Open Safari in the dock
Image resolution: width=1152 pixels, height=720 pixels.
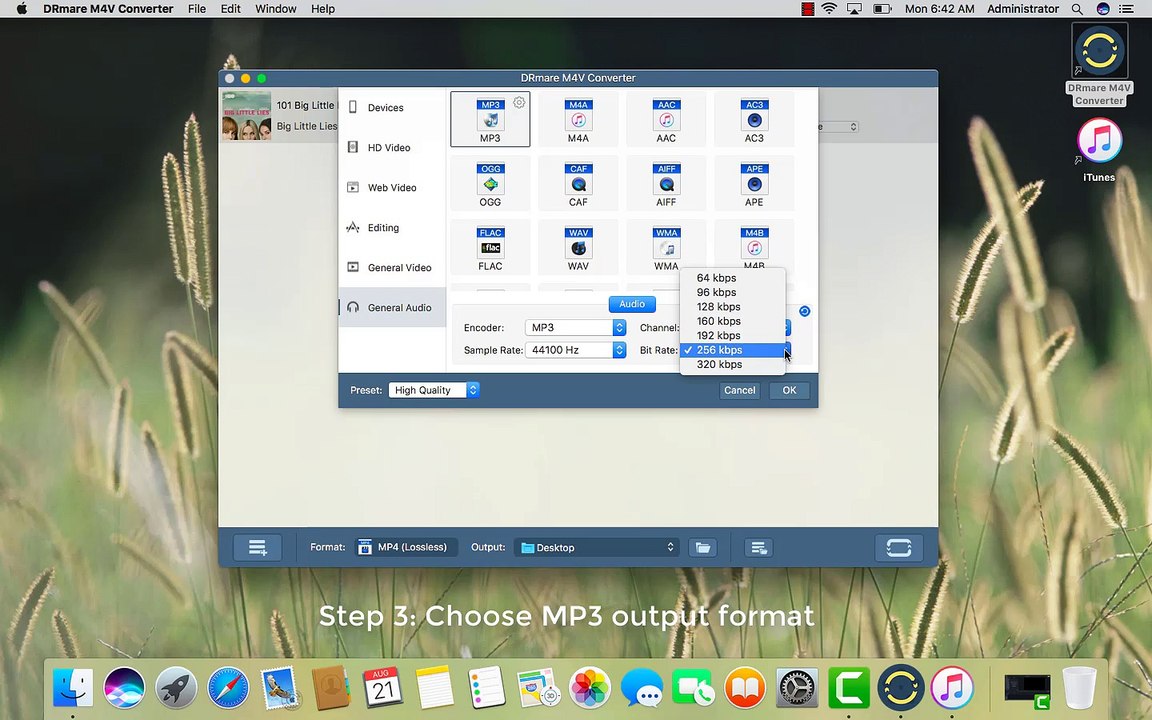point(228,688)
